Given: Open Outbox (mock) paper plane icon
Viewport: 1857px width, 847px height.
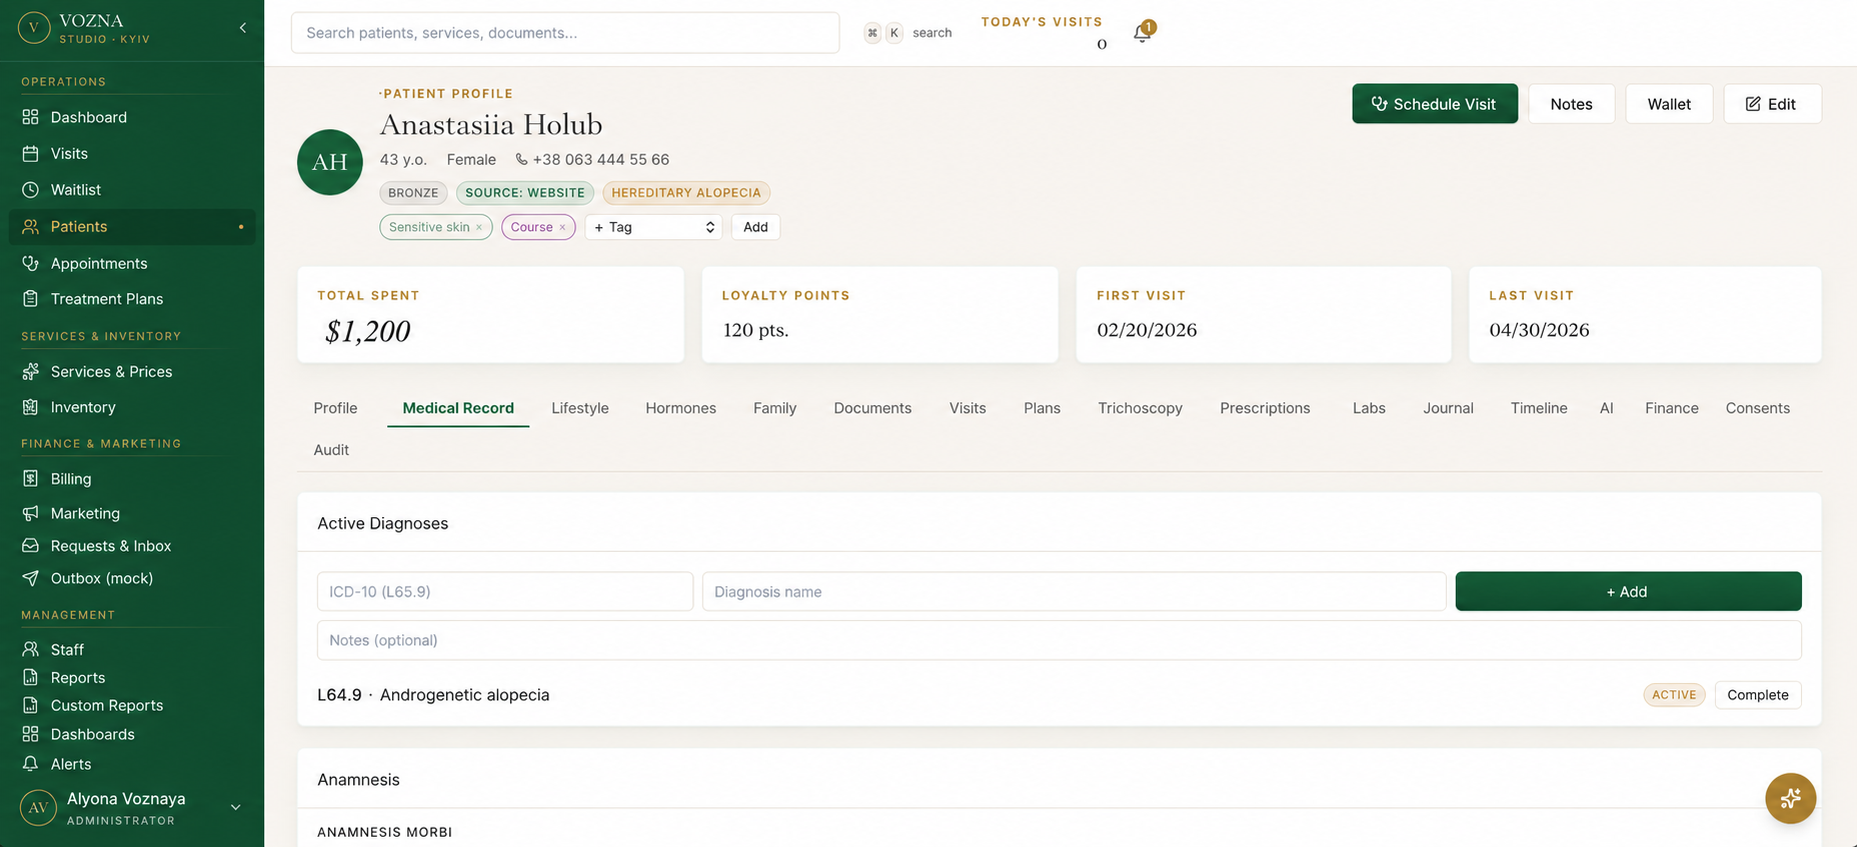Looking at the screenshot, I should coord(31,578).
